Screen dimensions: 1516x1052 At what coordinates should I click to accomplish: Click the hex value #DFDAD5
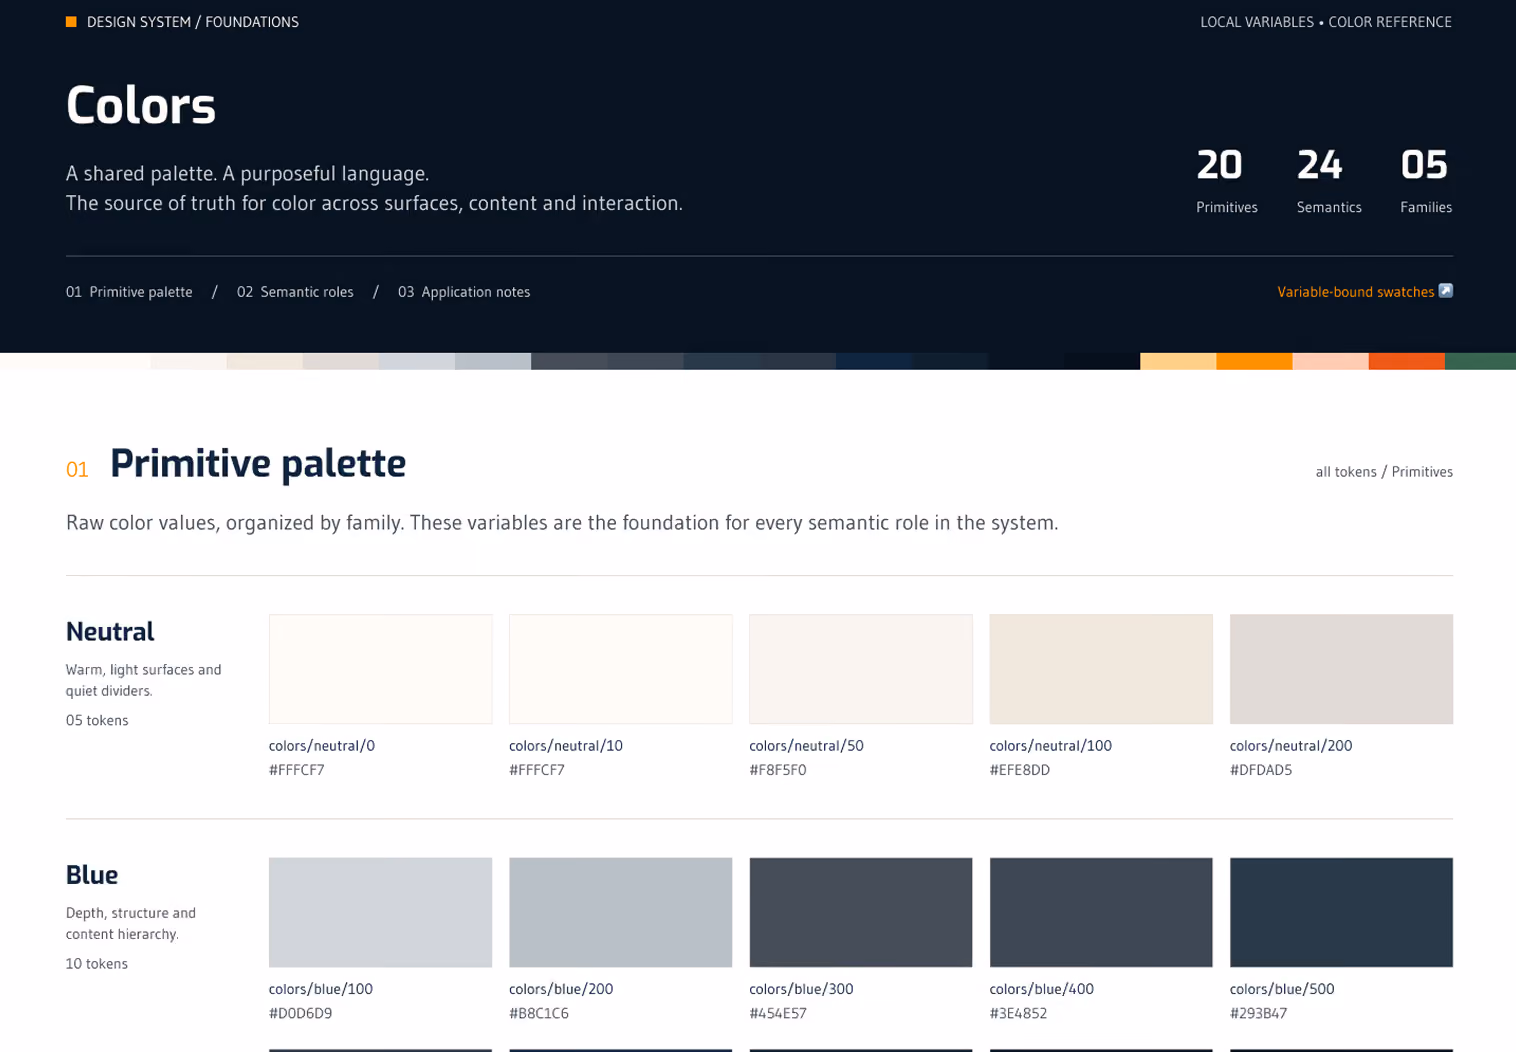click(x=1261, y=770)
